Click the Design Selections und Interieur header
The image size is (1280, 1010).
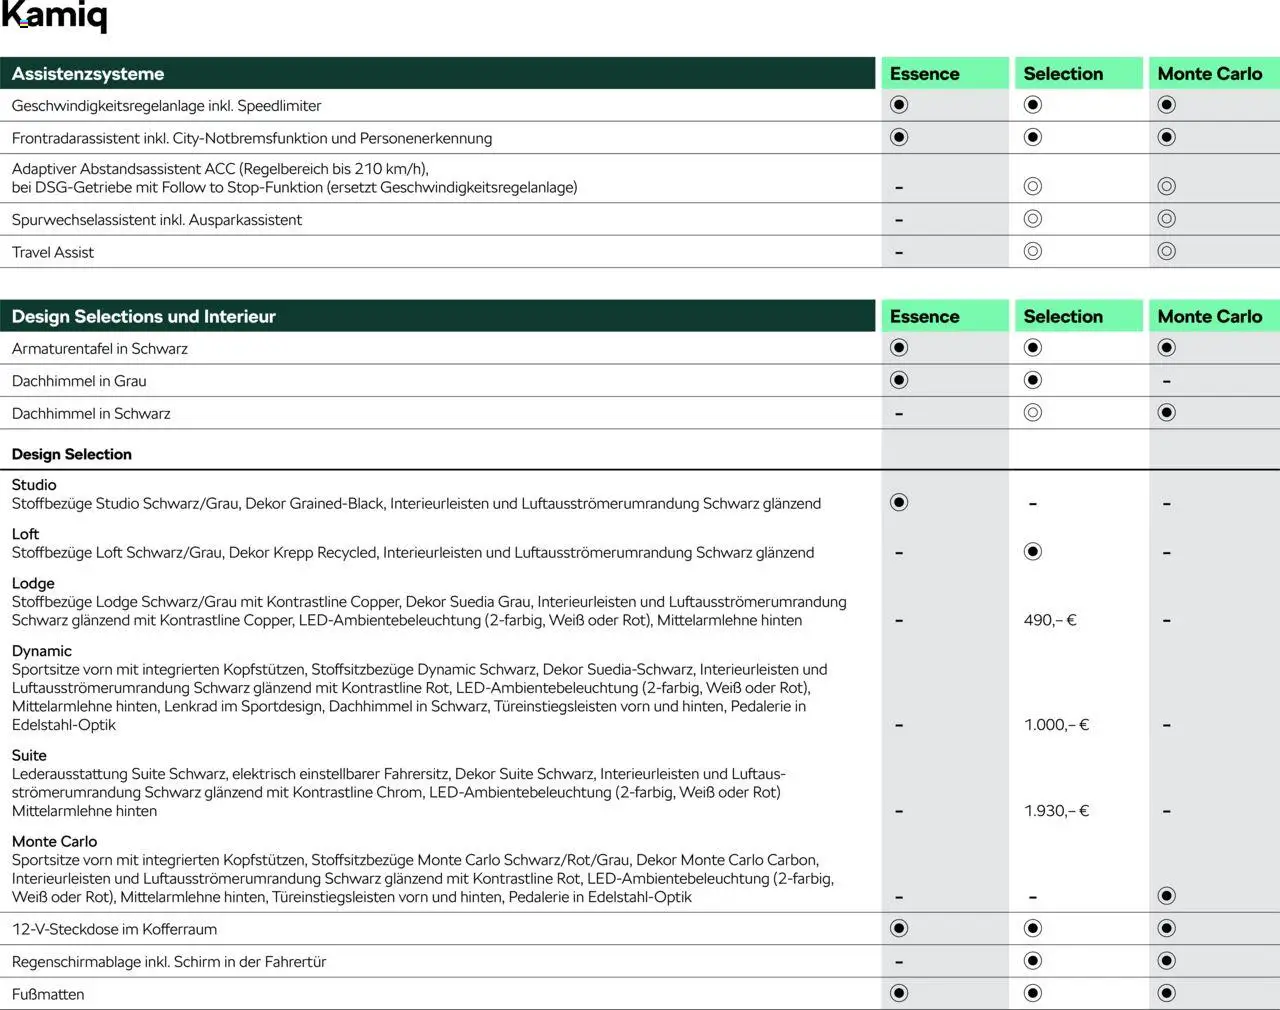coord(143,317)
